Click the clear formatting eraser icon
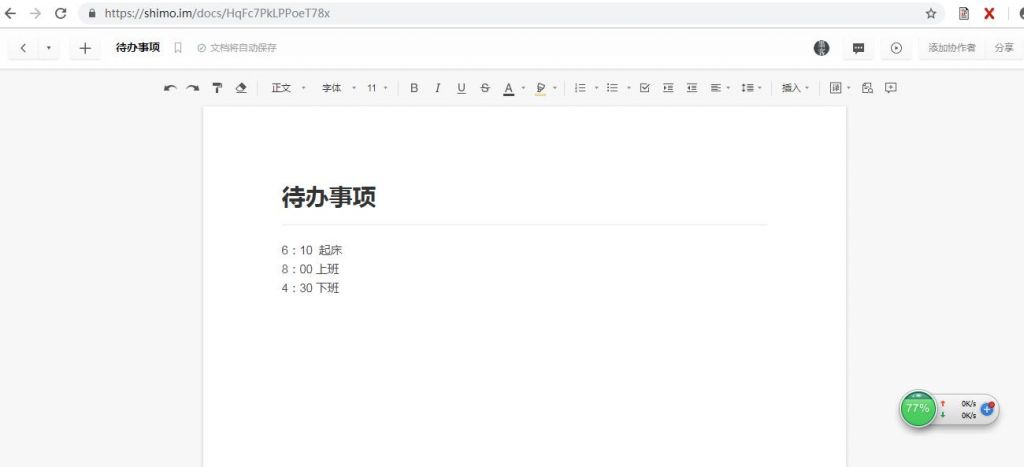Image resolution: width=1024 pixels, height=467 pixels. 240,88
